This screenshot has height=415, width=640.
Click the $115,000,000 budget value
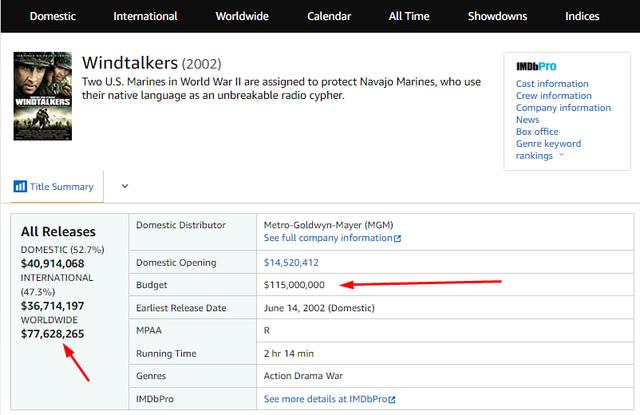(x=294, y=285)
